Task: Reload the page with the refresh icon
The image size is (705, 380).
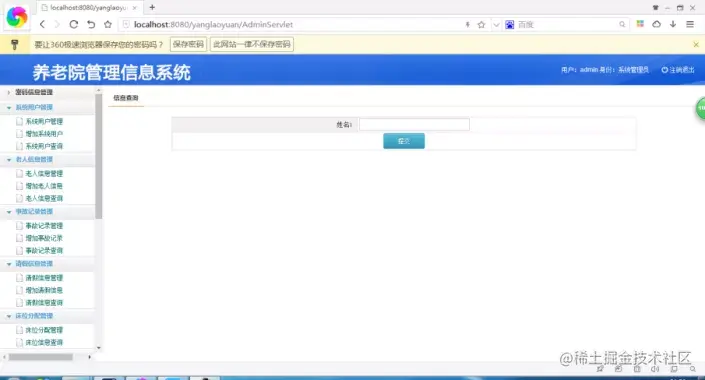Action: pos(74,24)
